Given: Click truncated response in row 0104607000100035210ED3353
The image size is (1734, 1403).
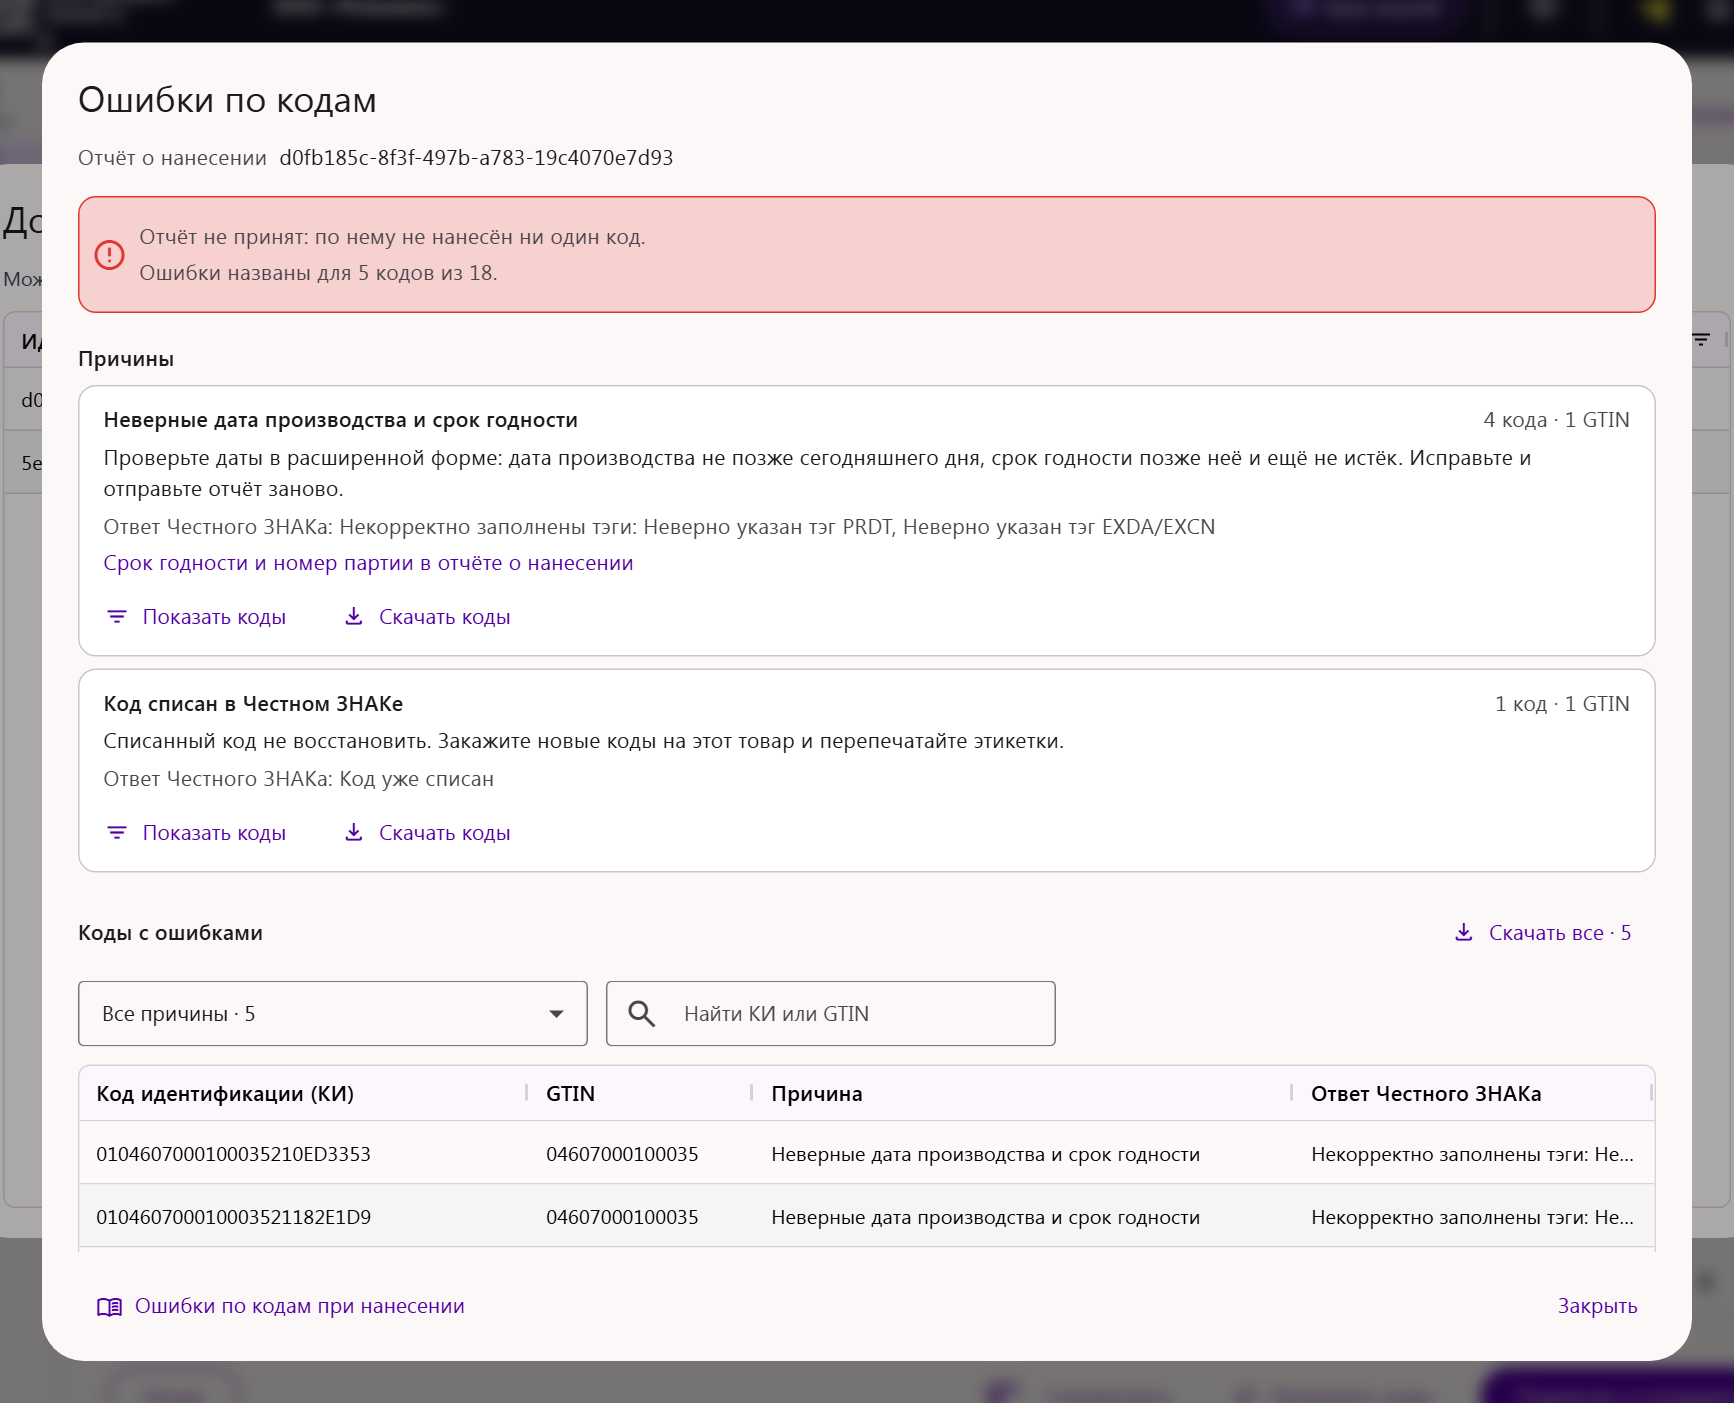Looking at the screenshot, I should pyautogui.click(x=1472, y=1154).
